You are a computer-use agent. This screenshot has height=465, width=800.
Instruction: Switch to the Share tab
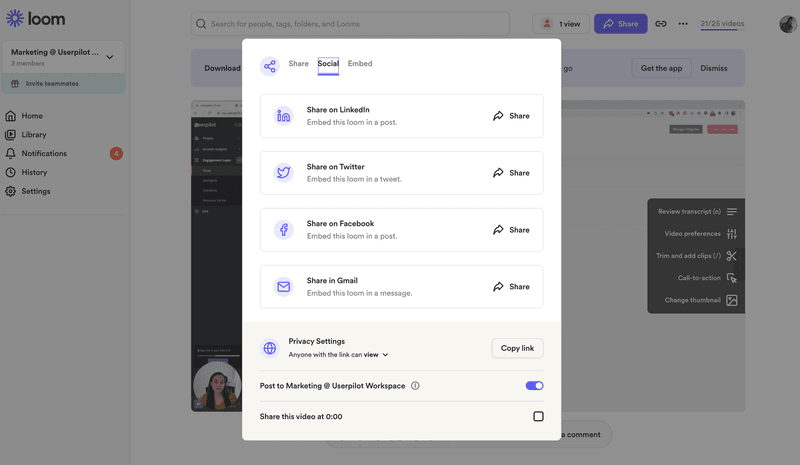[298, 64]
